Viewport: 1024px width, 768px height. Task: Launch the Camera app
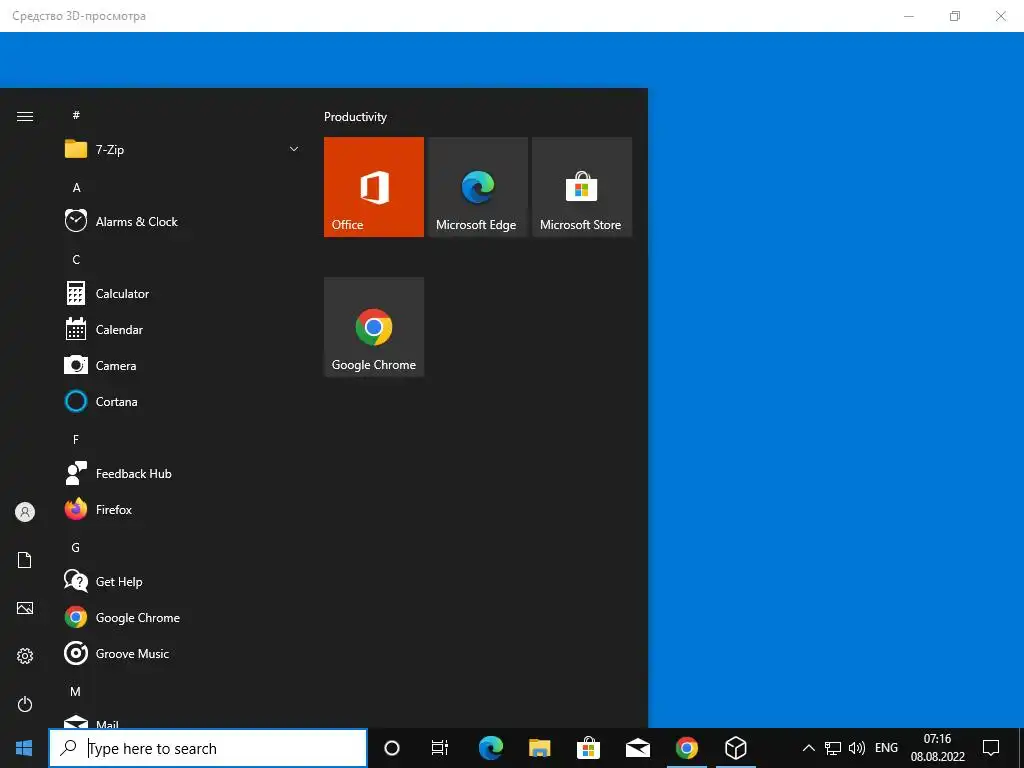click(183, 366)
